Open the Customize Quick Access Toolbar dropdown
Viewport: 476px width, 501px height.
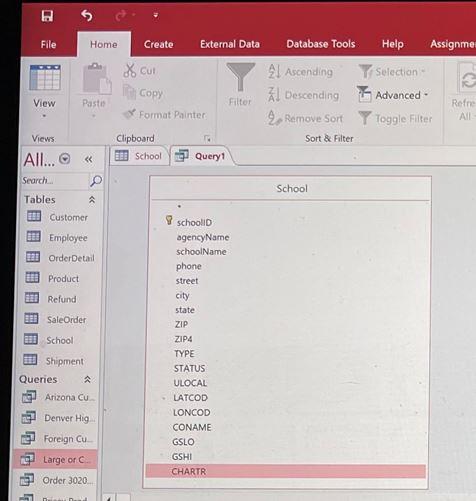coord(156,15)
